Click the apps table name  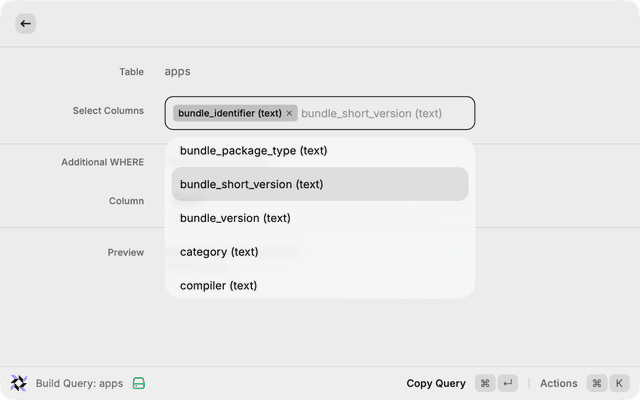click(177, 71)
